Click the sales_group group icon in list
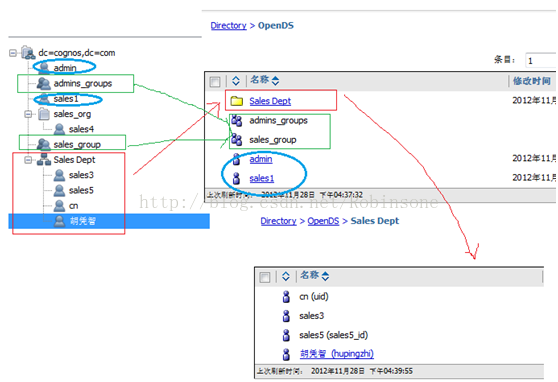The image size is (558, 382). point(237,140)
